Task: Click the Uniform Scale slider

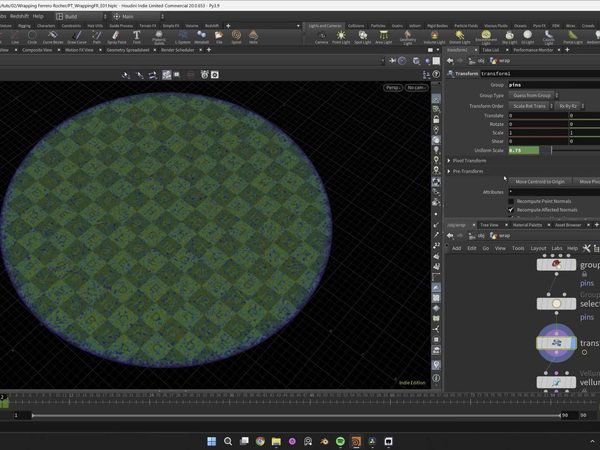Action: click(550, 150)
